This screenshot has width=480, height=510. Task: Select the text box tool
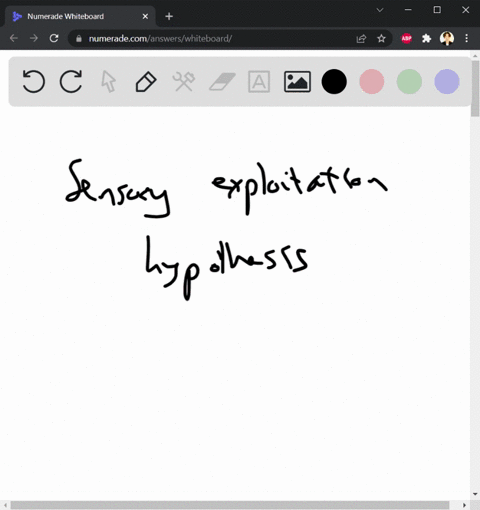tap(259, 81)
